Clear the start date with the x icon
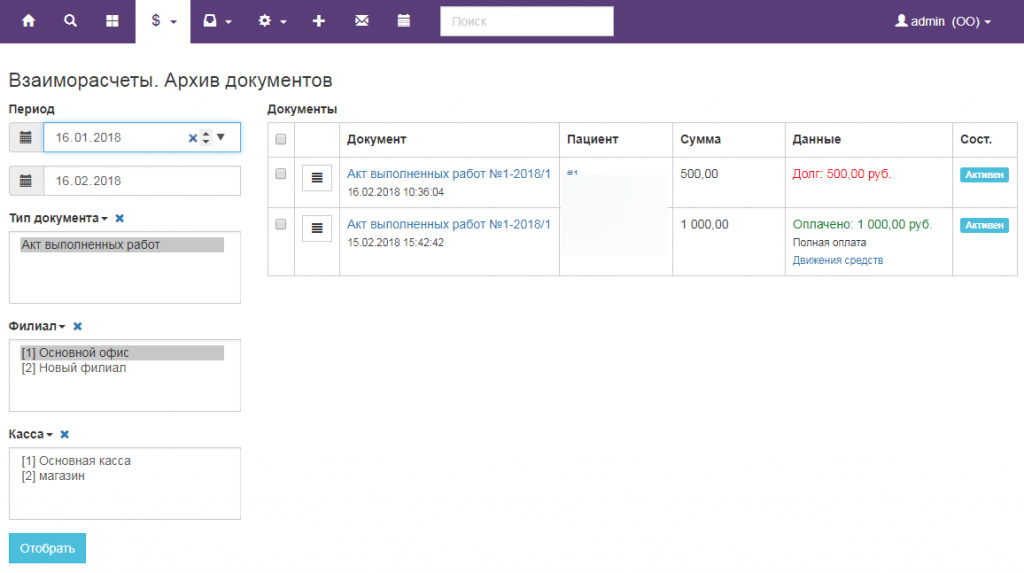1024x573 pixels. [193, 138]
